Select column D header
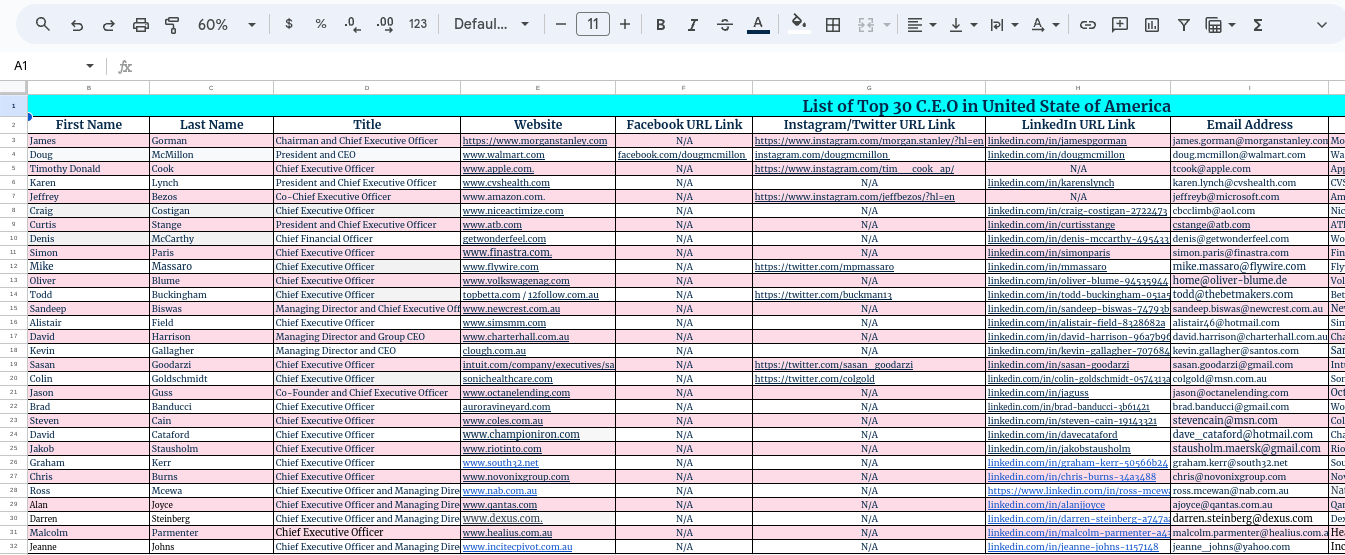1345x555 pixels. (367, 88)
